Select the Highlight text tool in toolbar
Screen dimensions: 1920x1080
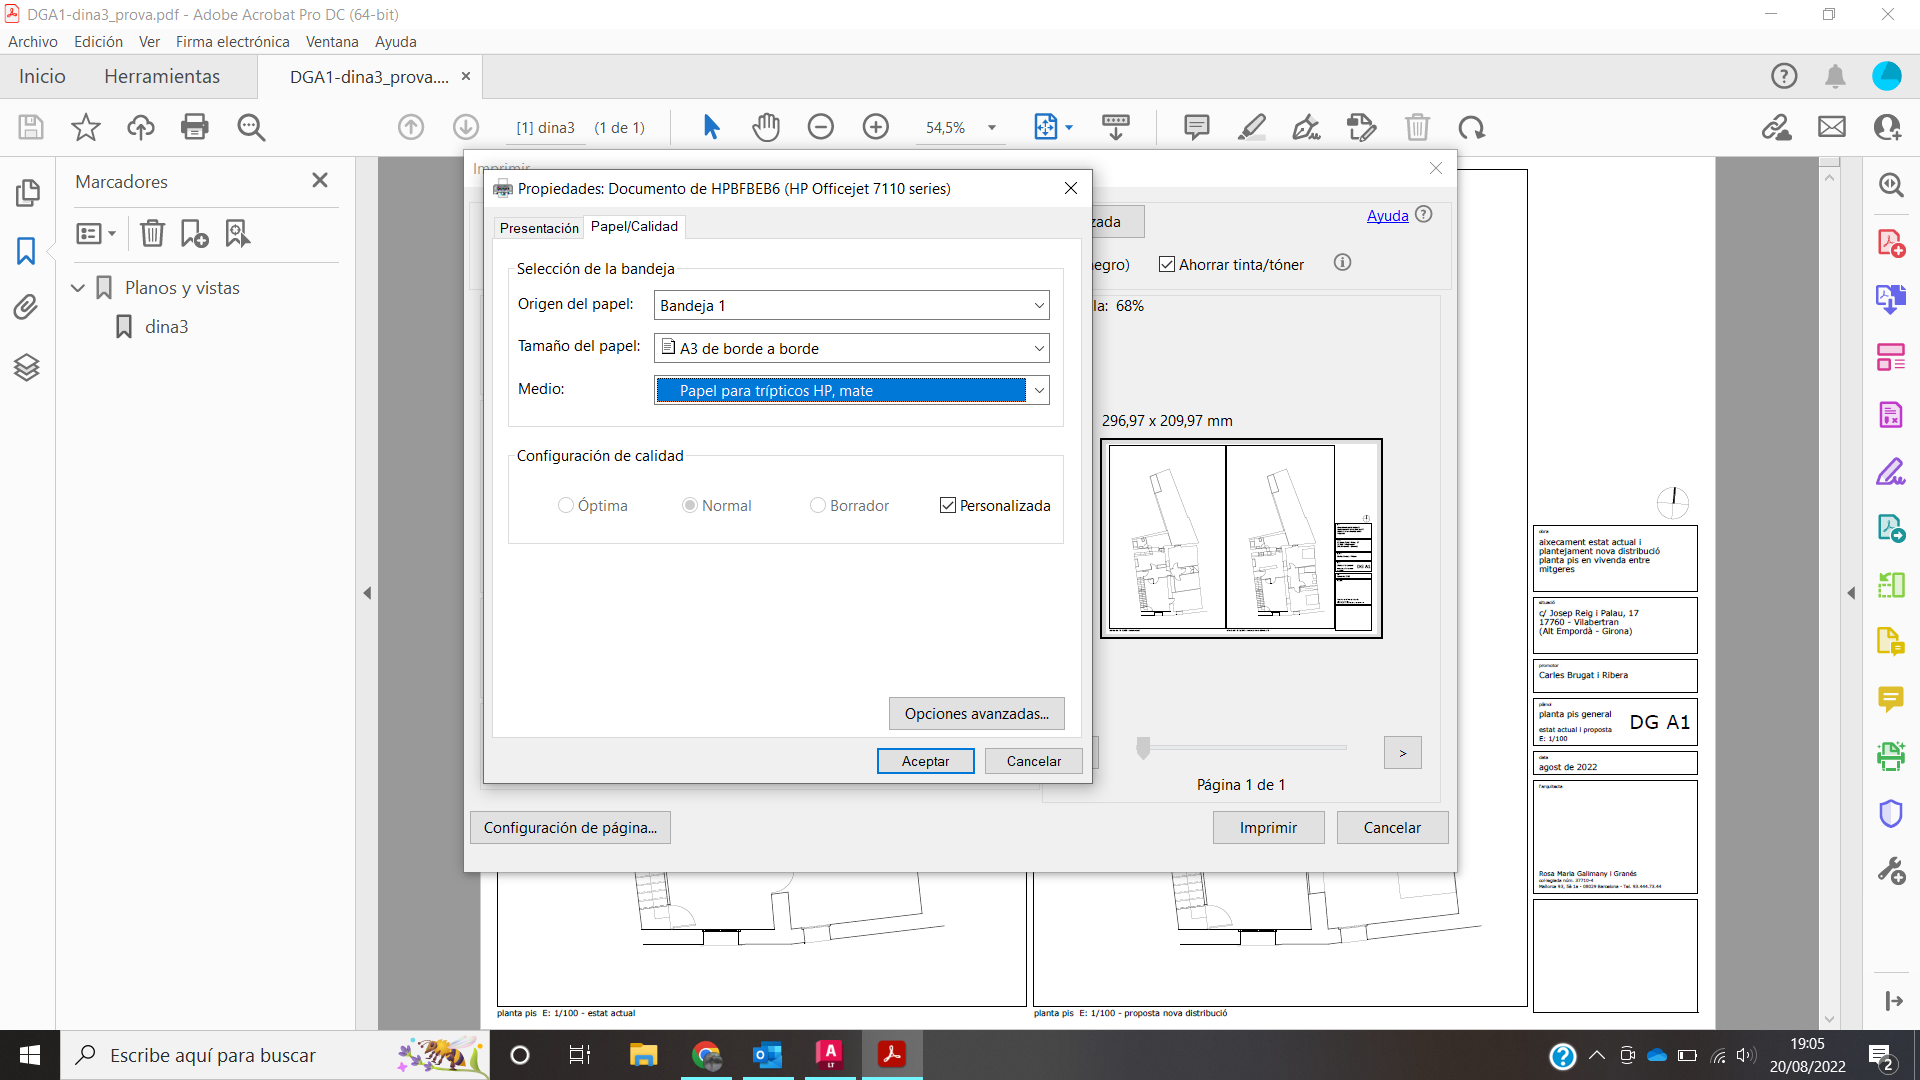coord(1252,127)
